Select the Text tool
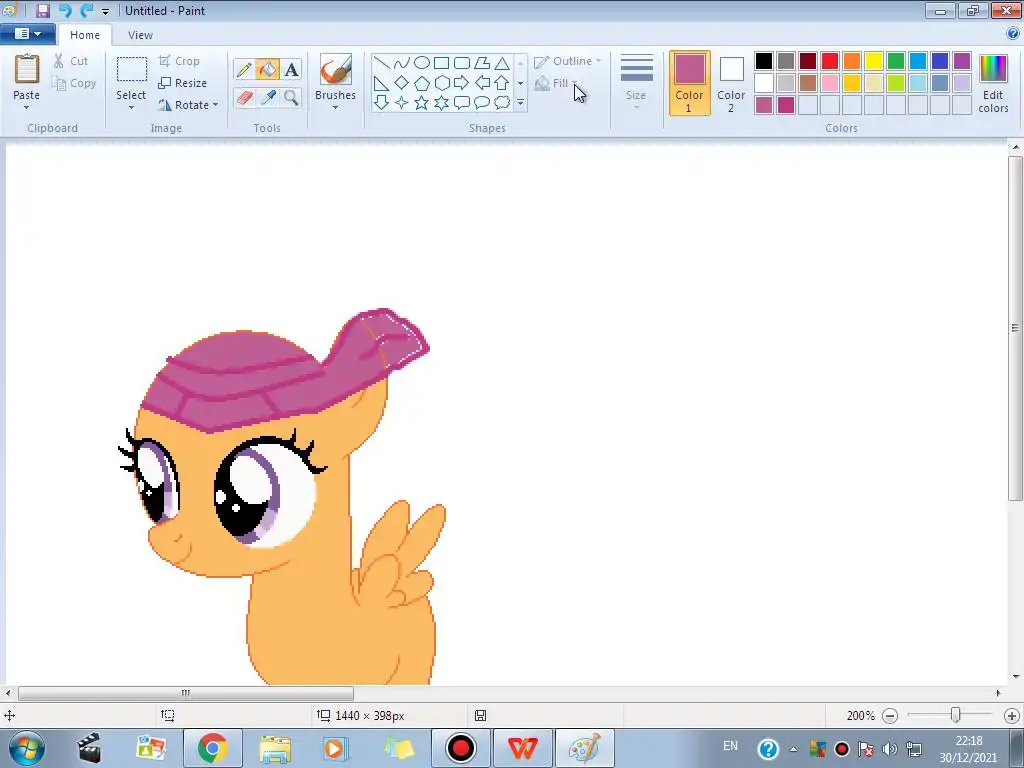Screen dimensions: 1024x768 tap(291, 69)
